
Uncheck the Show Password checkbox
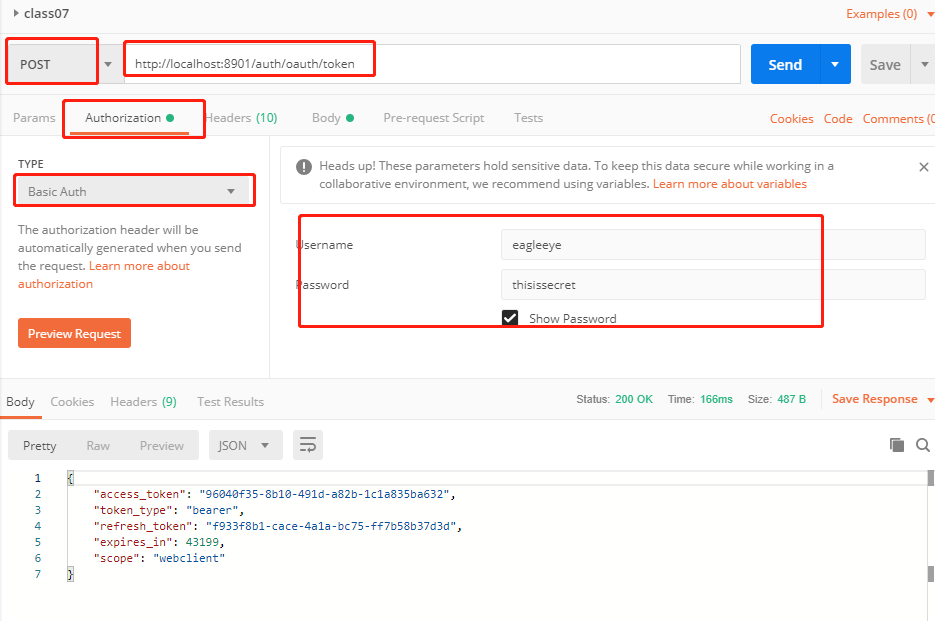(510, 317)
